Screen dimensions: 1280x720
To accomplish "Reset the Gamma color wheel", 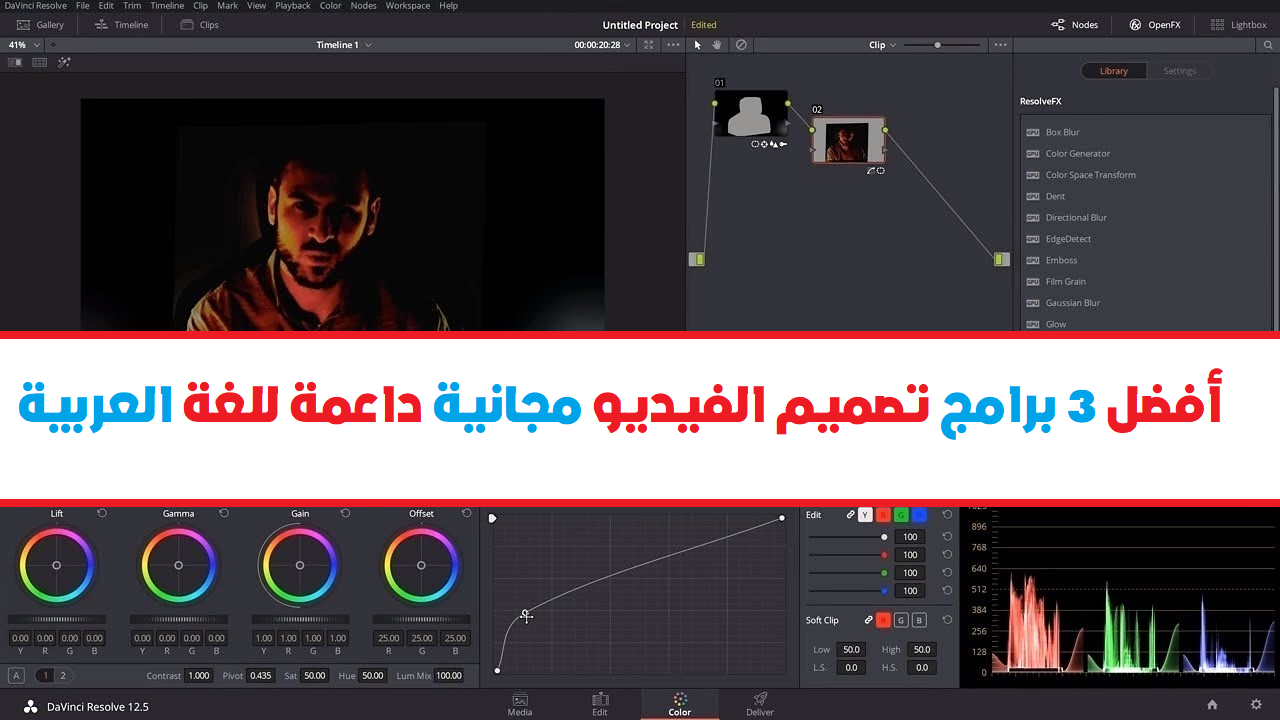I will tap(224, 513).
